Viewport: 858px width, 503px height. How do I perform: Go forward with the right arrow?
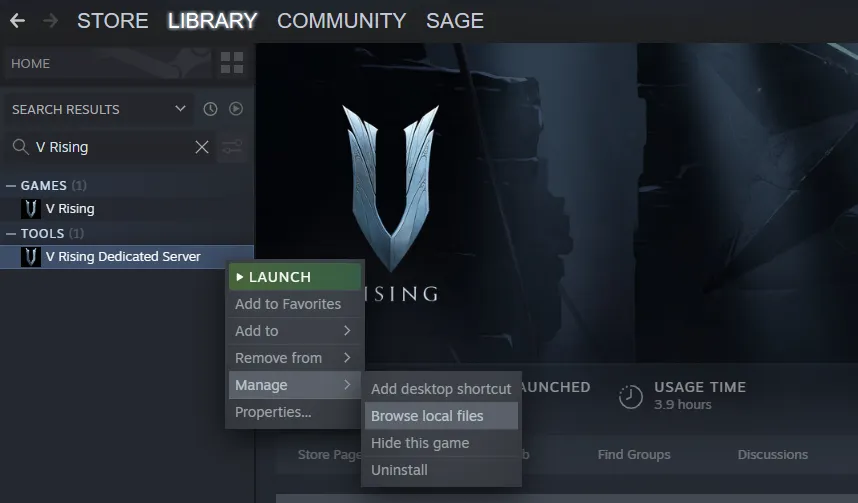(x=50, y=21)
